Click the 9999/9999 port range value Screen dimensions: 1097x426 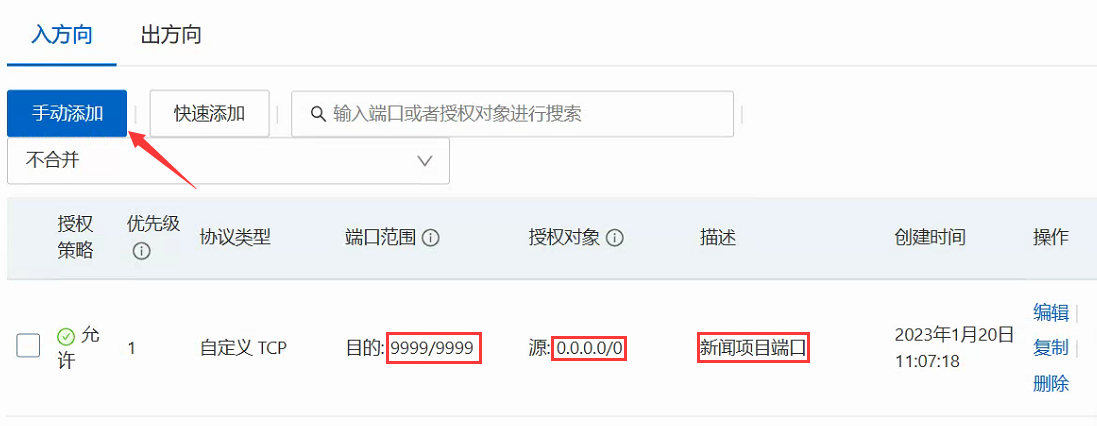click(x=434, y=348)
